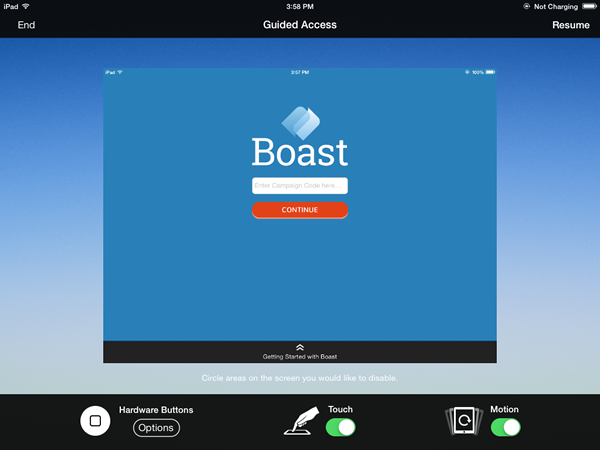Screen dimensions: 600x450
Task: Click the rotation lock icon beside Not Charging
Action: (527, 7)
